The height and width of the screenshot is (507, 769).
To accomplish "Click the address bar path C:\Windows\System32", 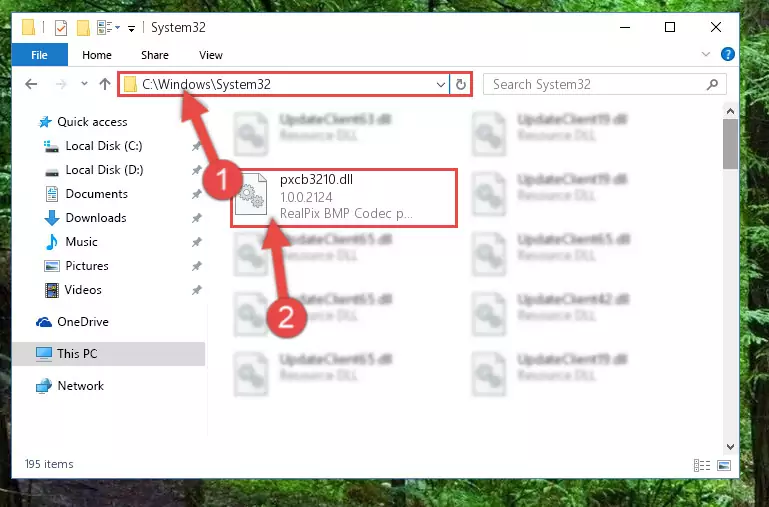I will [206, 84].
